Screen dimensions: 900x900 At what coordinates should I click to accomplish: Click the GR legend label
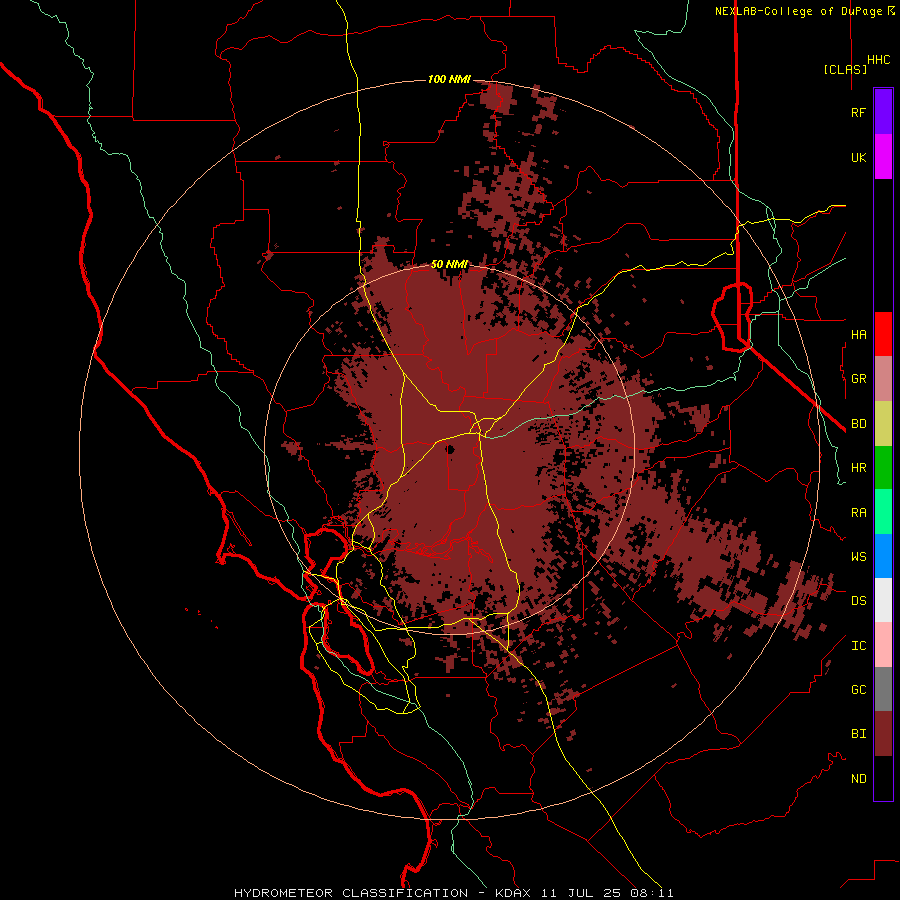point(858,379)
